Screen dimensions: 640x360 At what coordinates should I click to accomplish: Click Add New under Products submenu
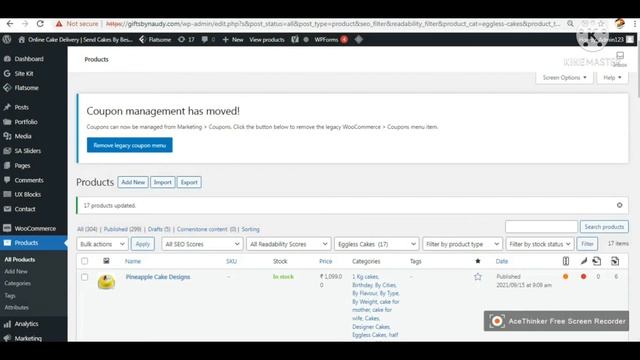pyautogui.click(x=16, y=271)
